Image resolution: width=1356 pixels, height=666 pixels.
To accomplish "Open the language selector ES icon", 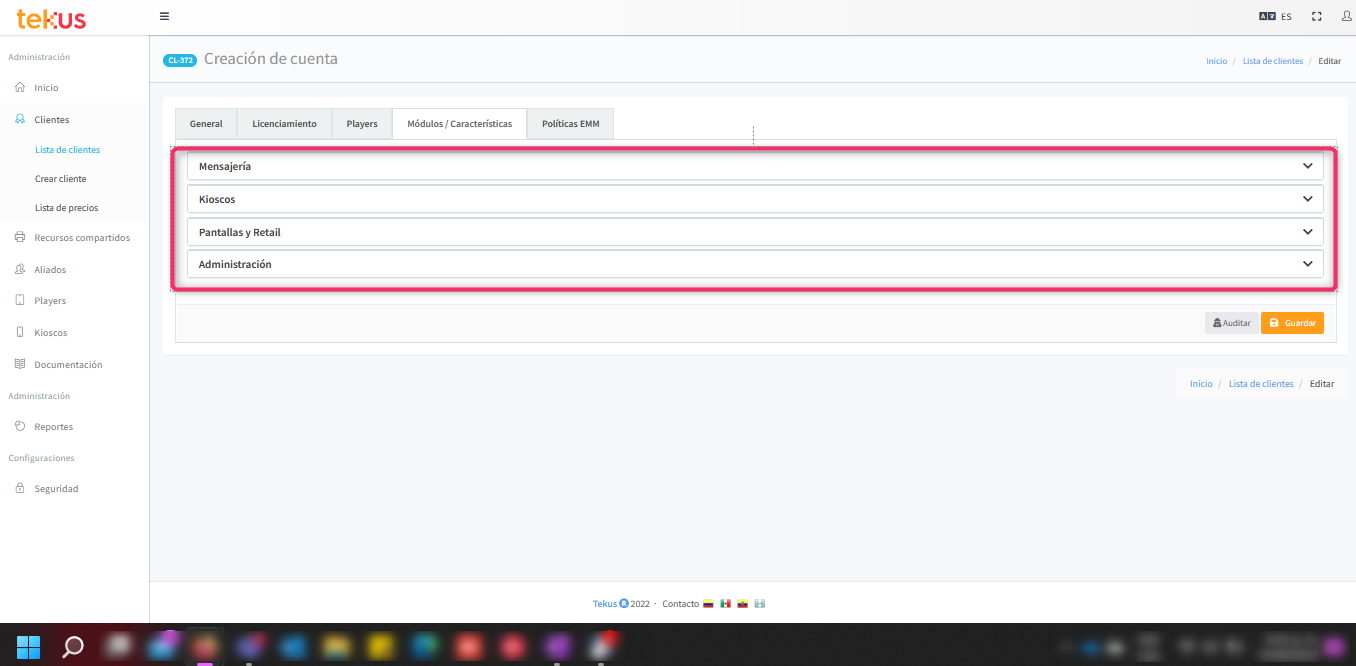I will (x=1275, y=16).
